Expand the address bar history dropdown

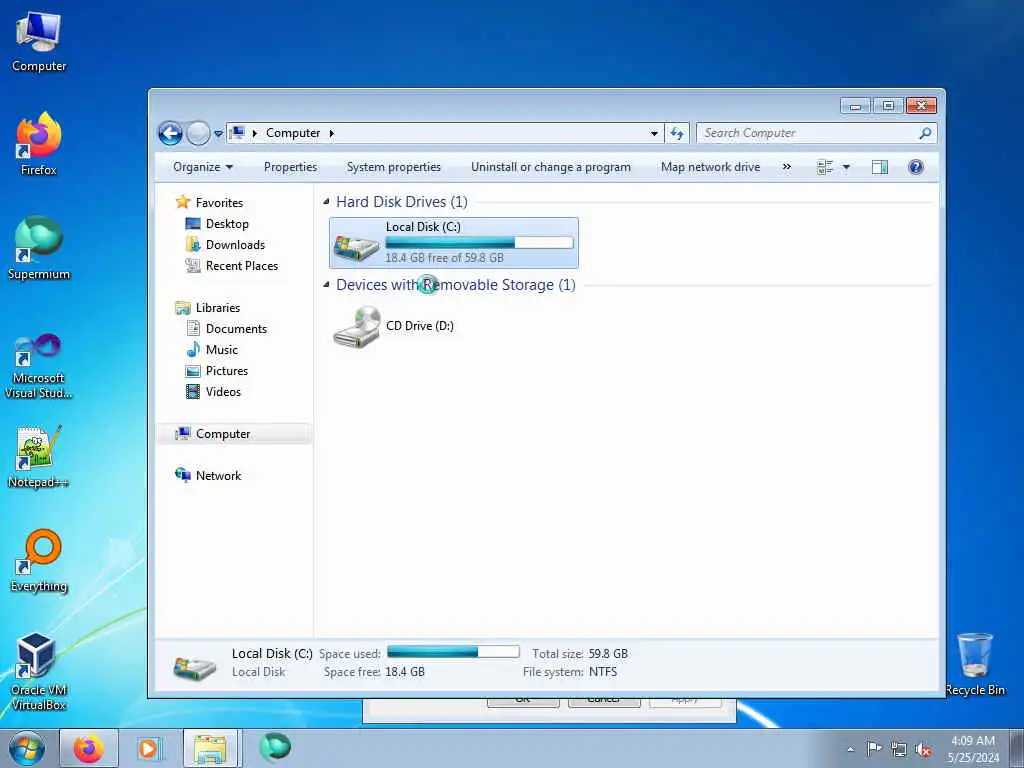(654, 133)
